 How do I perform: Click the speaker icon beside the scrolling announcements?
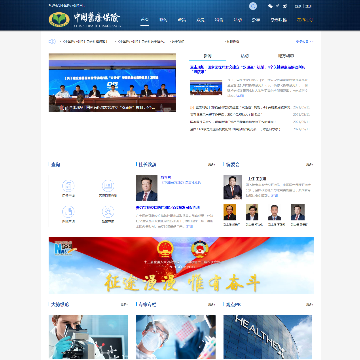coord(52,42)
